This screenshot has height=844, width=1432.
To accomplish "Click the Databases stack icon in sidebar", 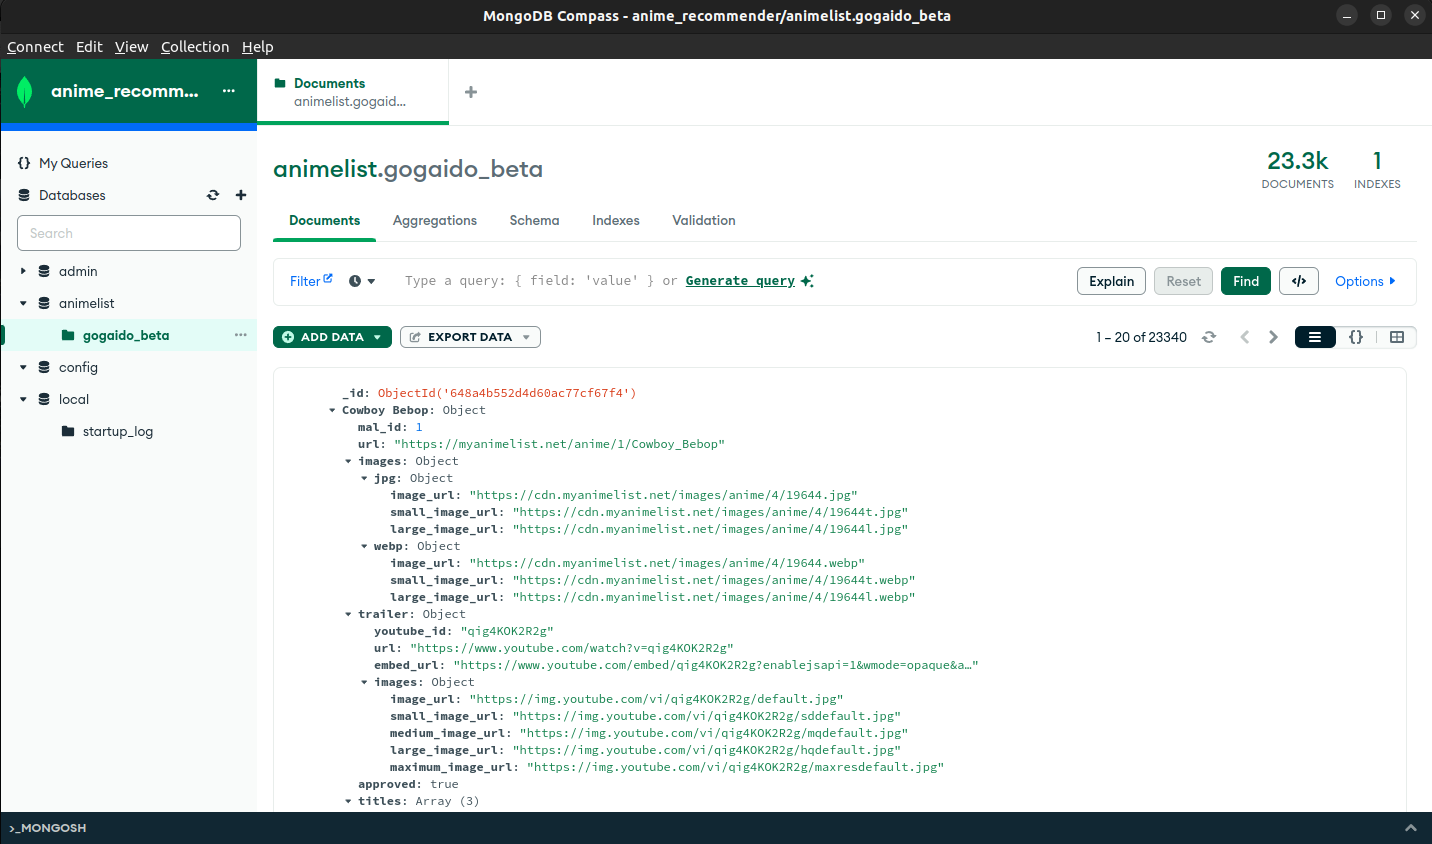I will point(24,195).
